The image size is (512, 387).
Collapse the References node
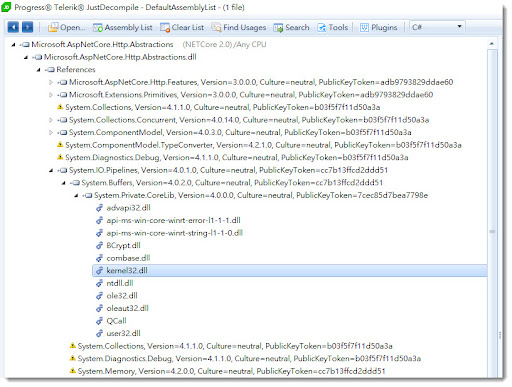coord(38,70)
